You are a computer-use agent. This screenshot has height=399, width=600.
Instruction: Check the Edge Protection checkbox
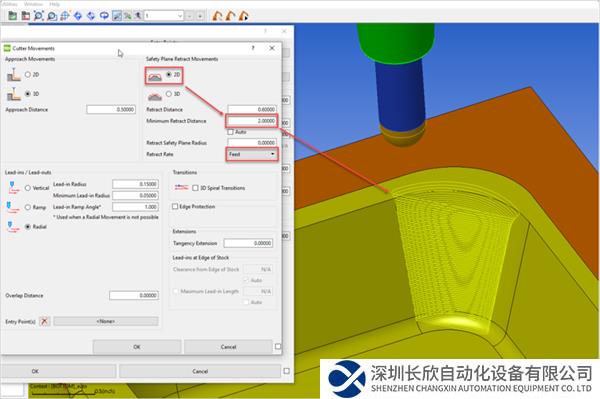coord(175,207)
